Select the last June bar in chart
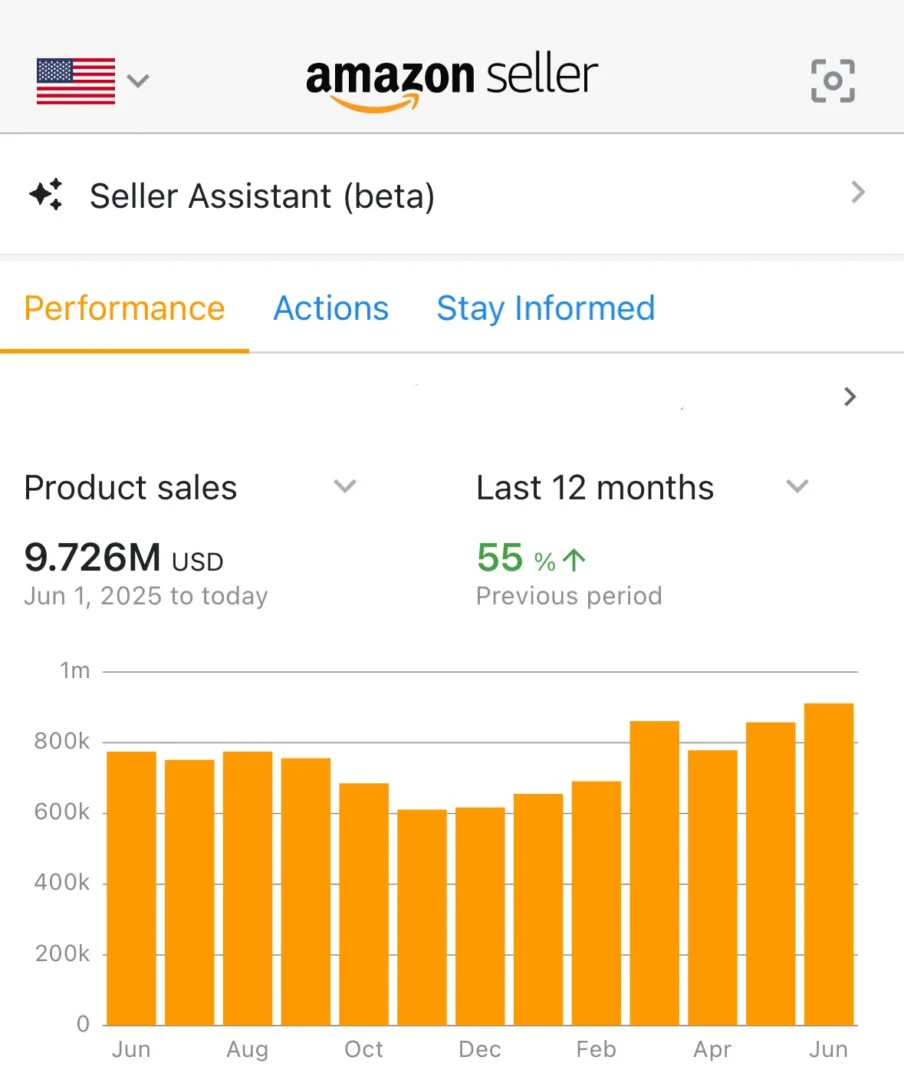This screenshot has height=1080, width=904. click(829, 864)
